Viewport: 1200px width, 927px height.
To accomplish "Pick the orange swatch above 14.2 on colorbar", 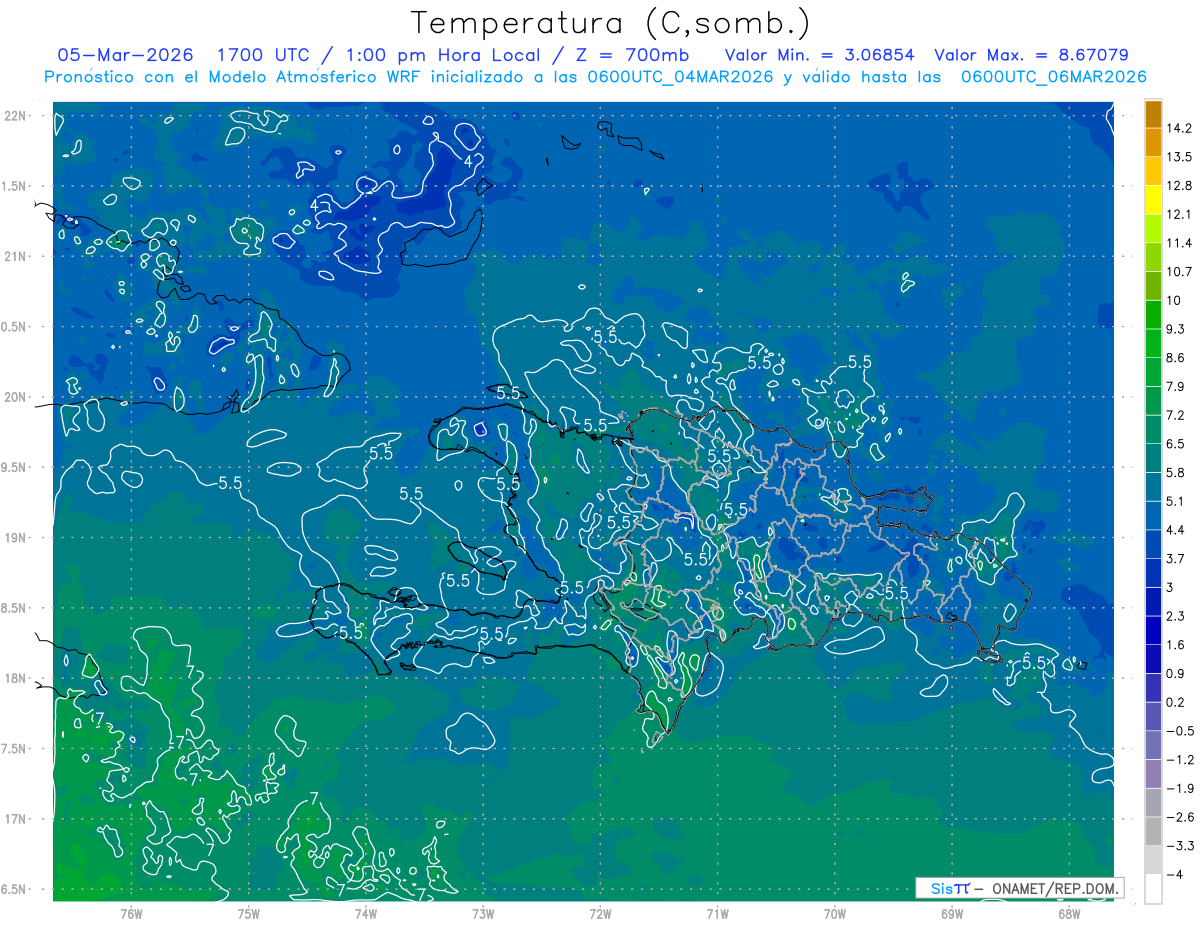I will [x=1153, y=115].
